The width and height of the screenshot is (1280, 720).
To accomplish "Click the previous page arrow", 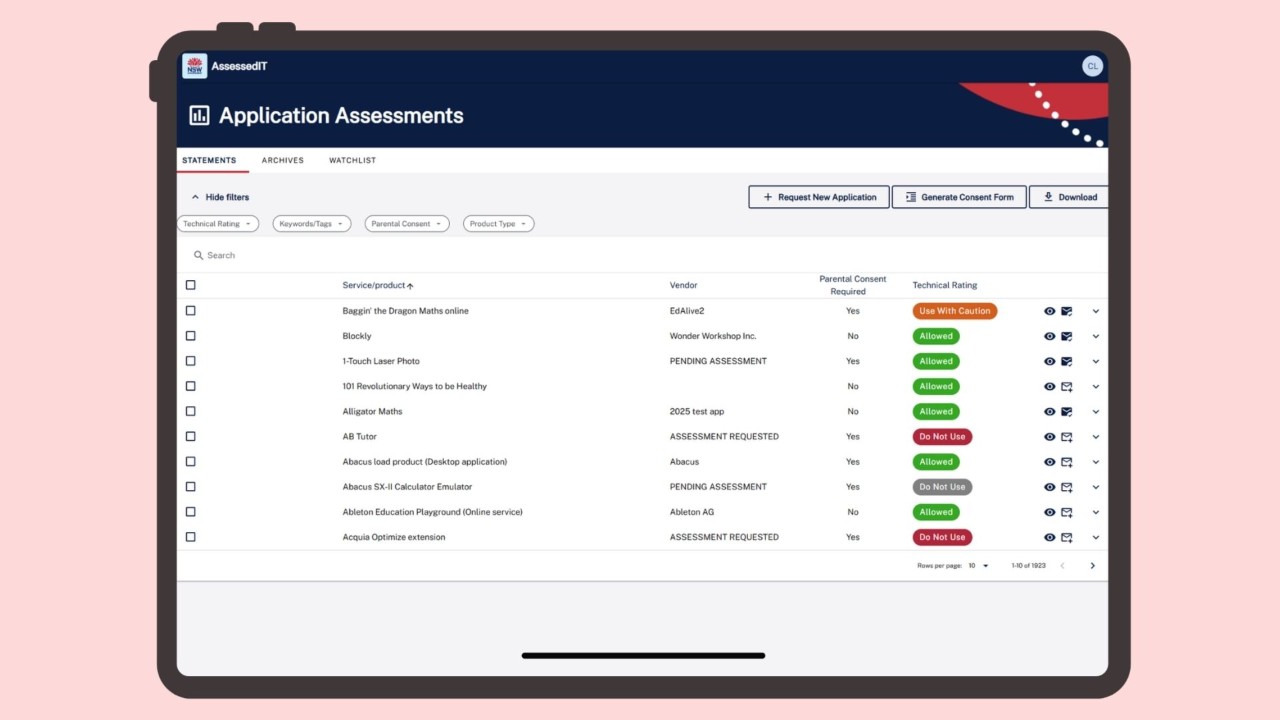I will 1062,566.
